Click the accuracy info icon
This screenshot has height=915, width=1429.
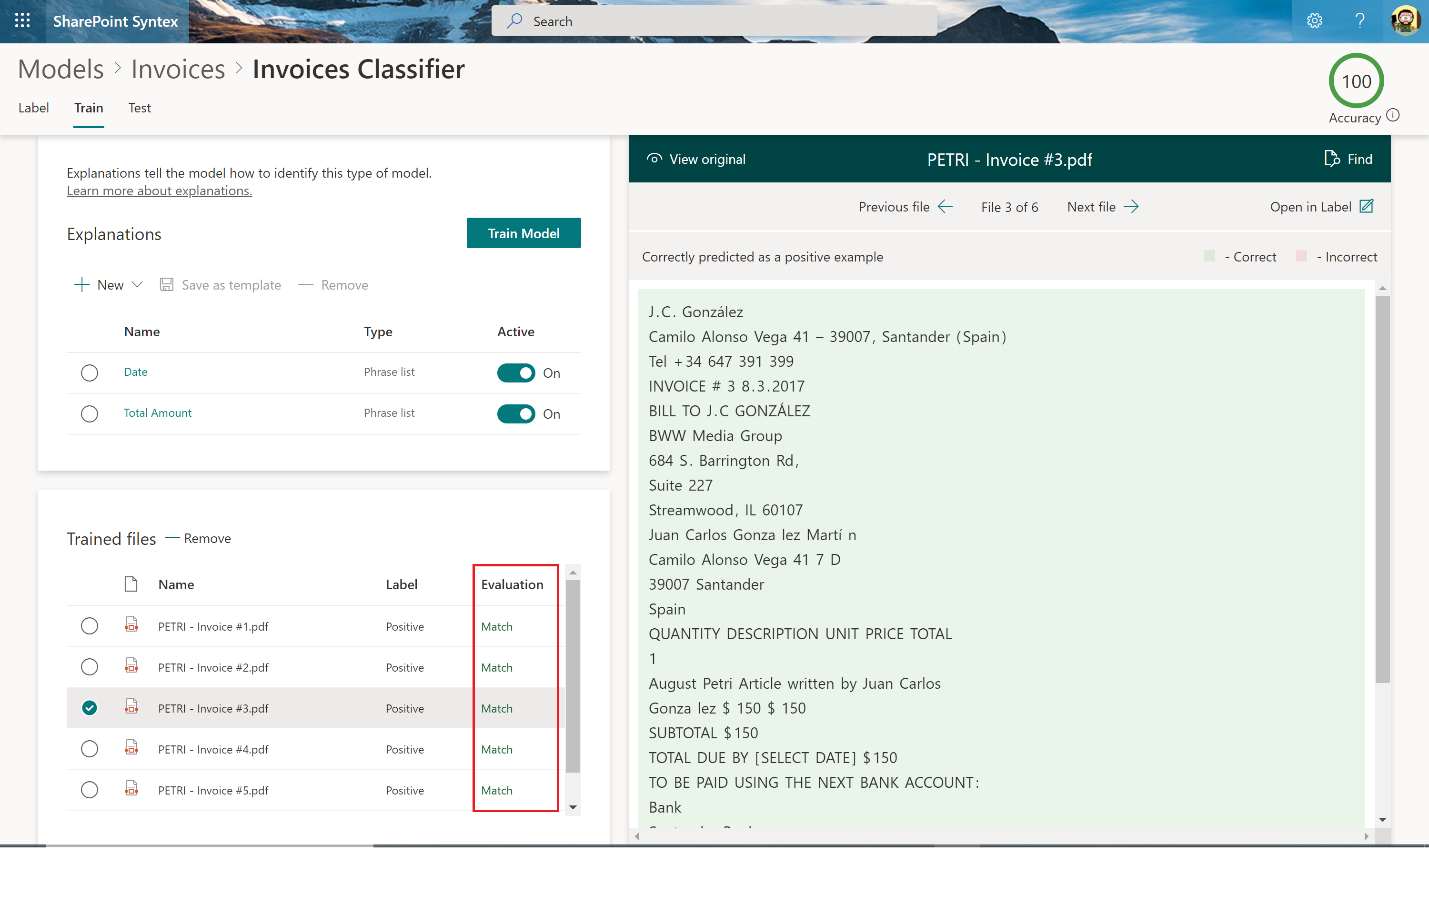[x=1393, y=116]
